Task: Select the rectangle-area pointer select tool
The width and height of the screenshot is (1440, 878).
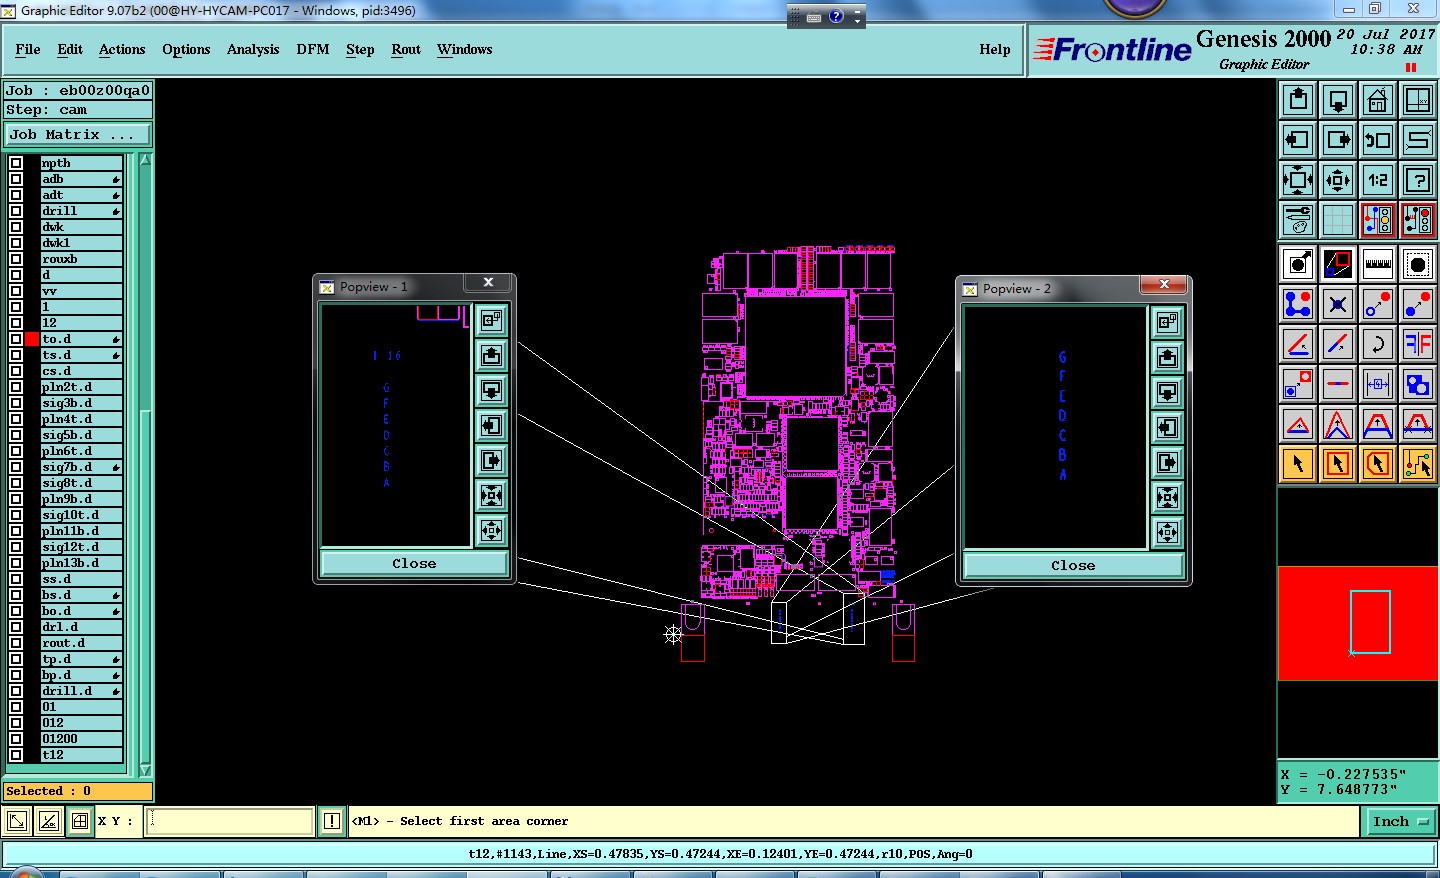Action: 1338,464
